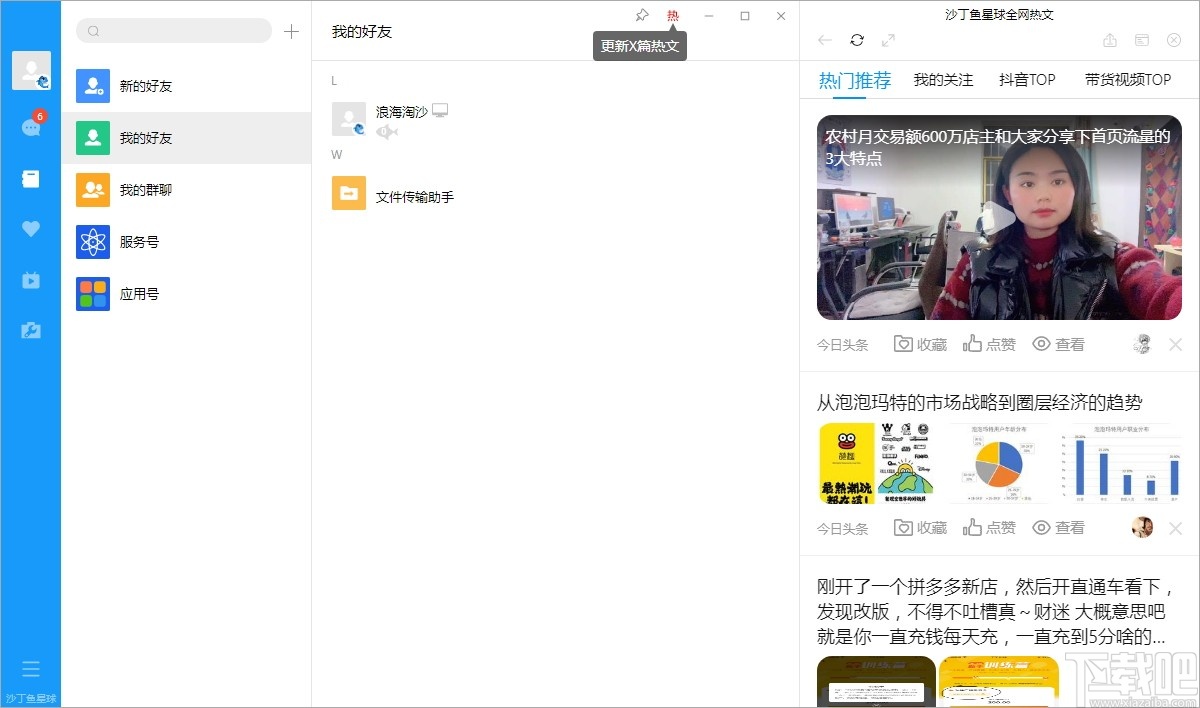Pin the 我的好友 window using the pin icon

[x=641, y=15]
